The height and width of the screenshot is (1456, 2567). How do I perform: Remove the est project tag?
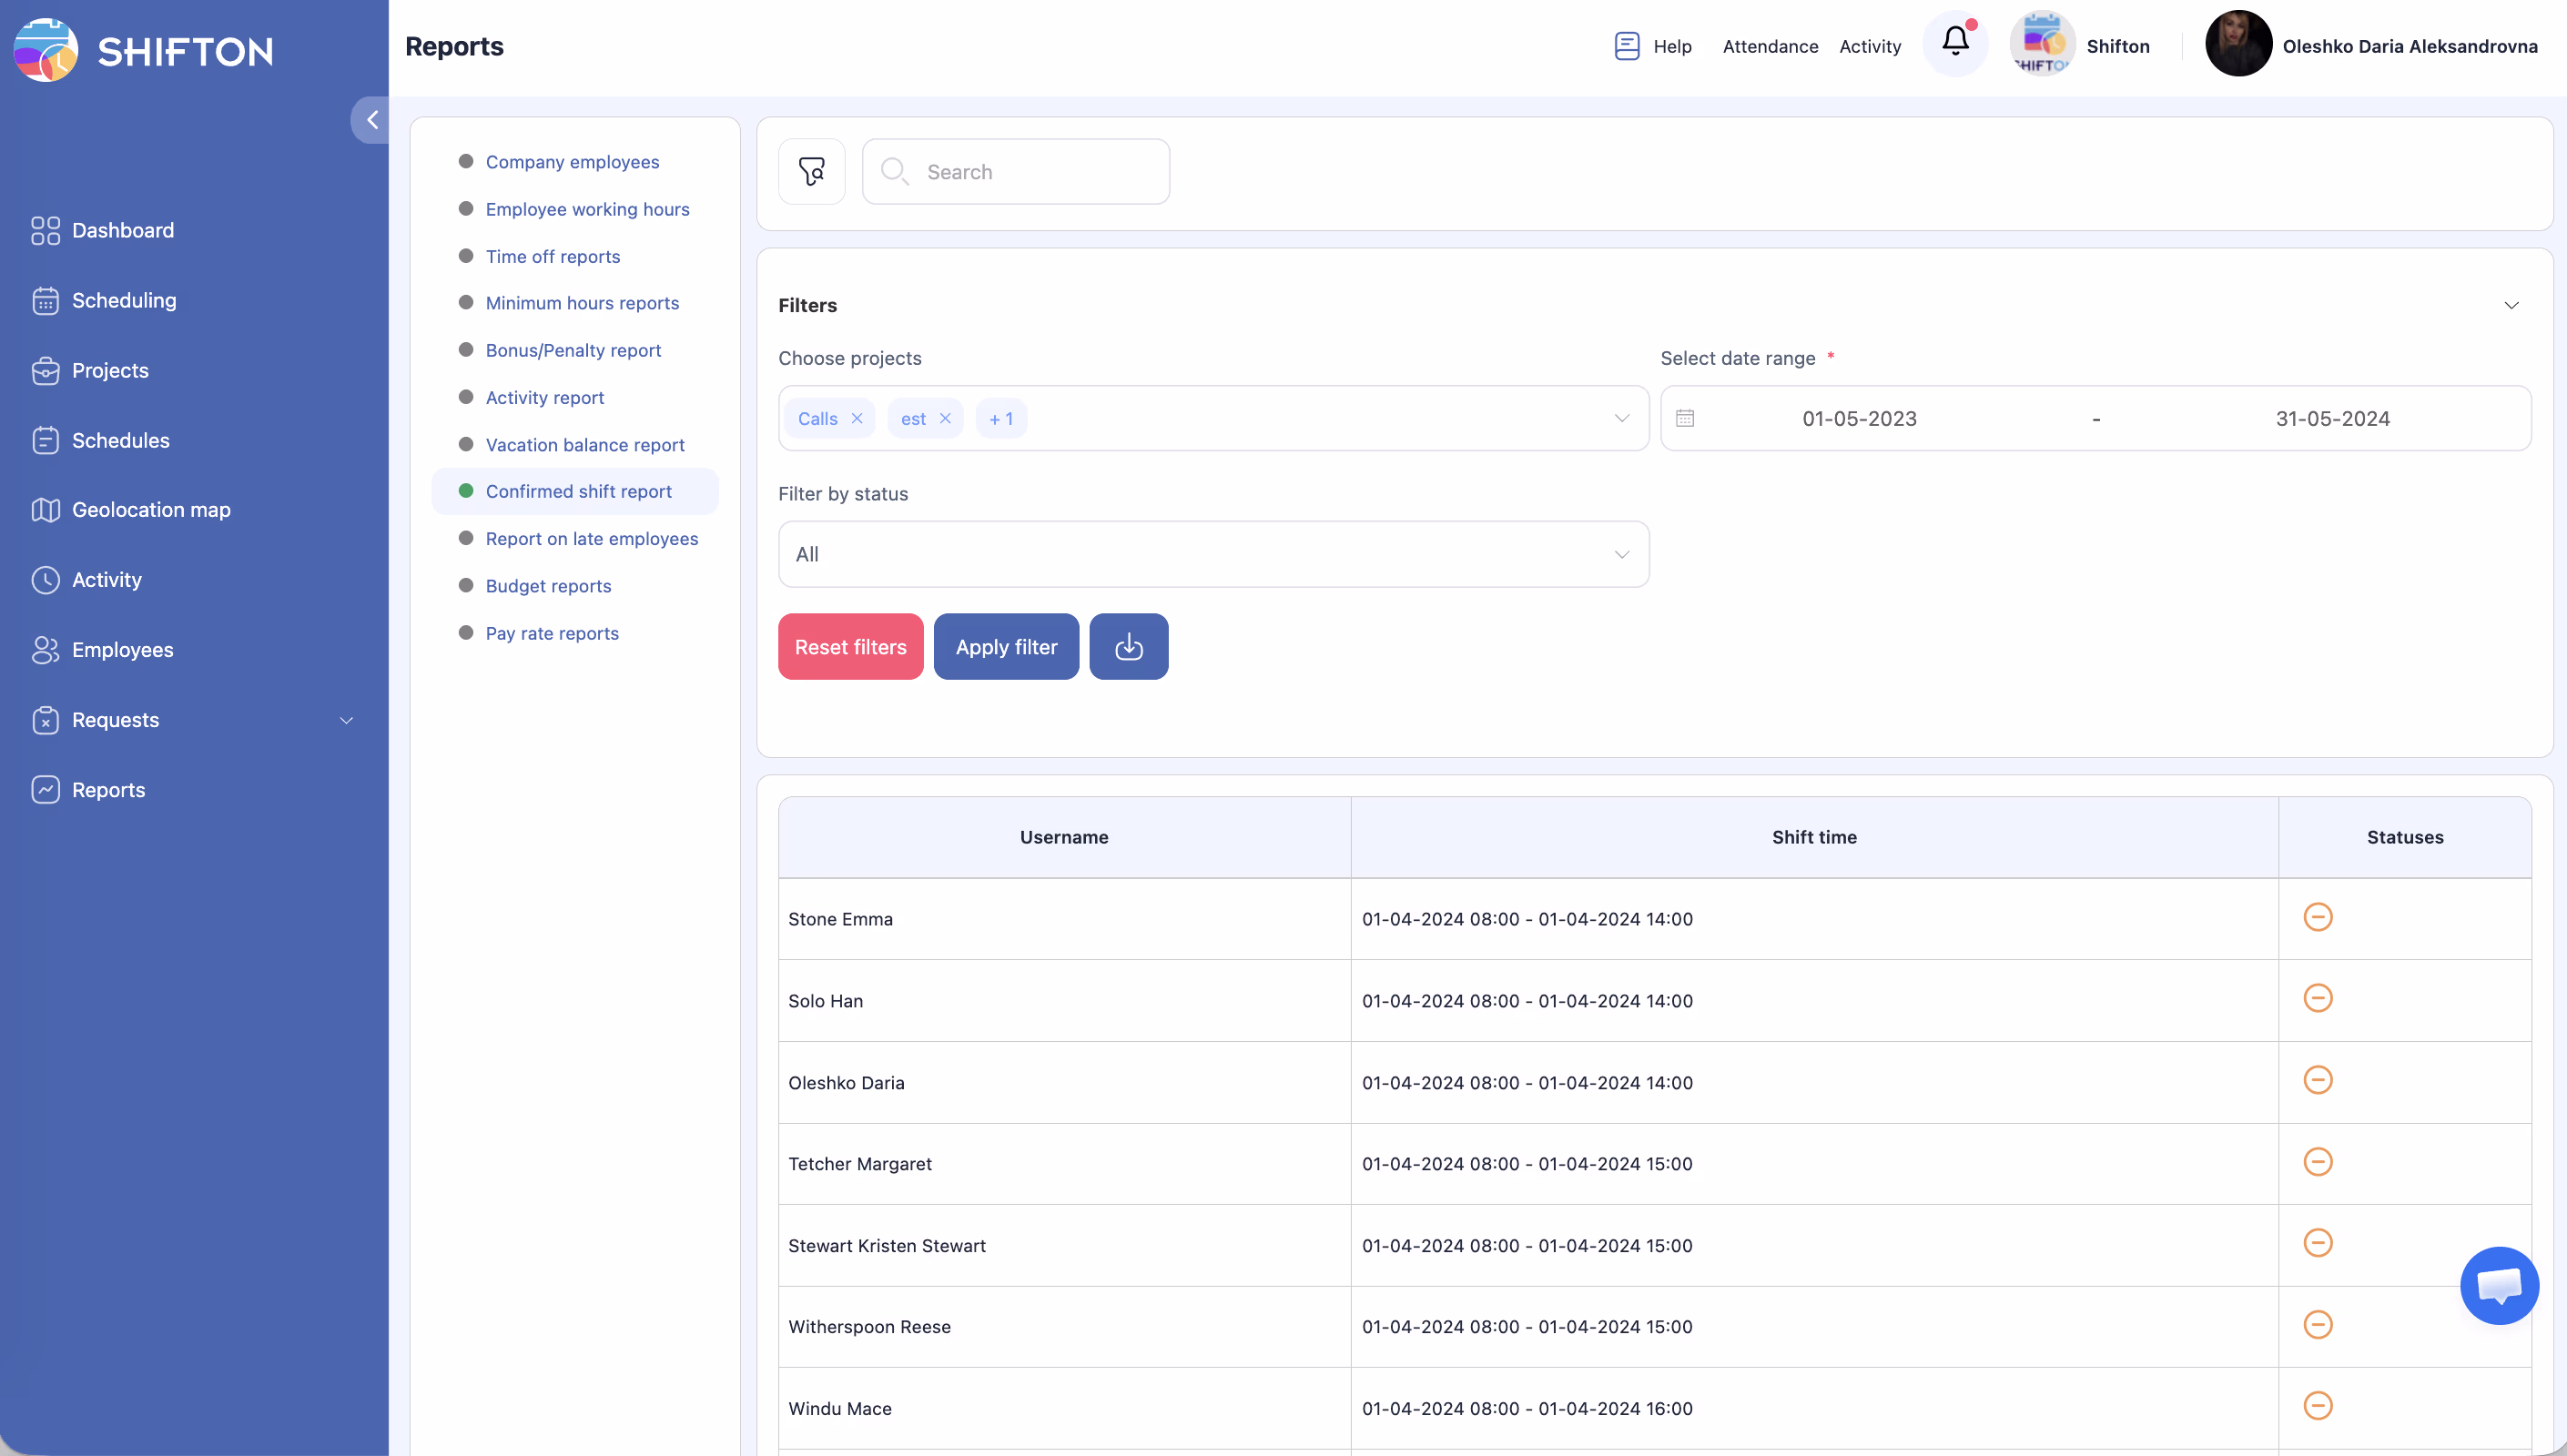(945, 419)
